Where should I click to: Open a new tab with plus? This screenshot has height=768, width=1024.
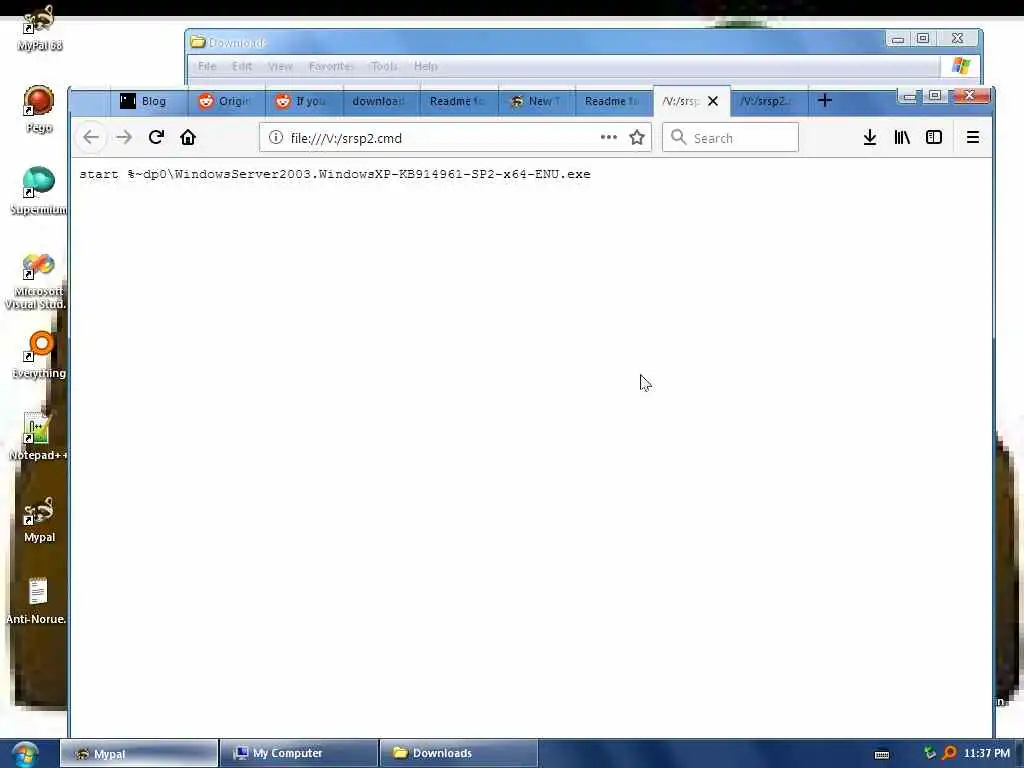coord(825,101)
